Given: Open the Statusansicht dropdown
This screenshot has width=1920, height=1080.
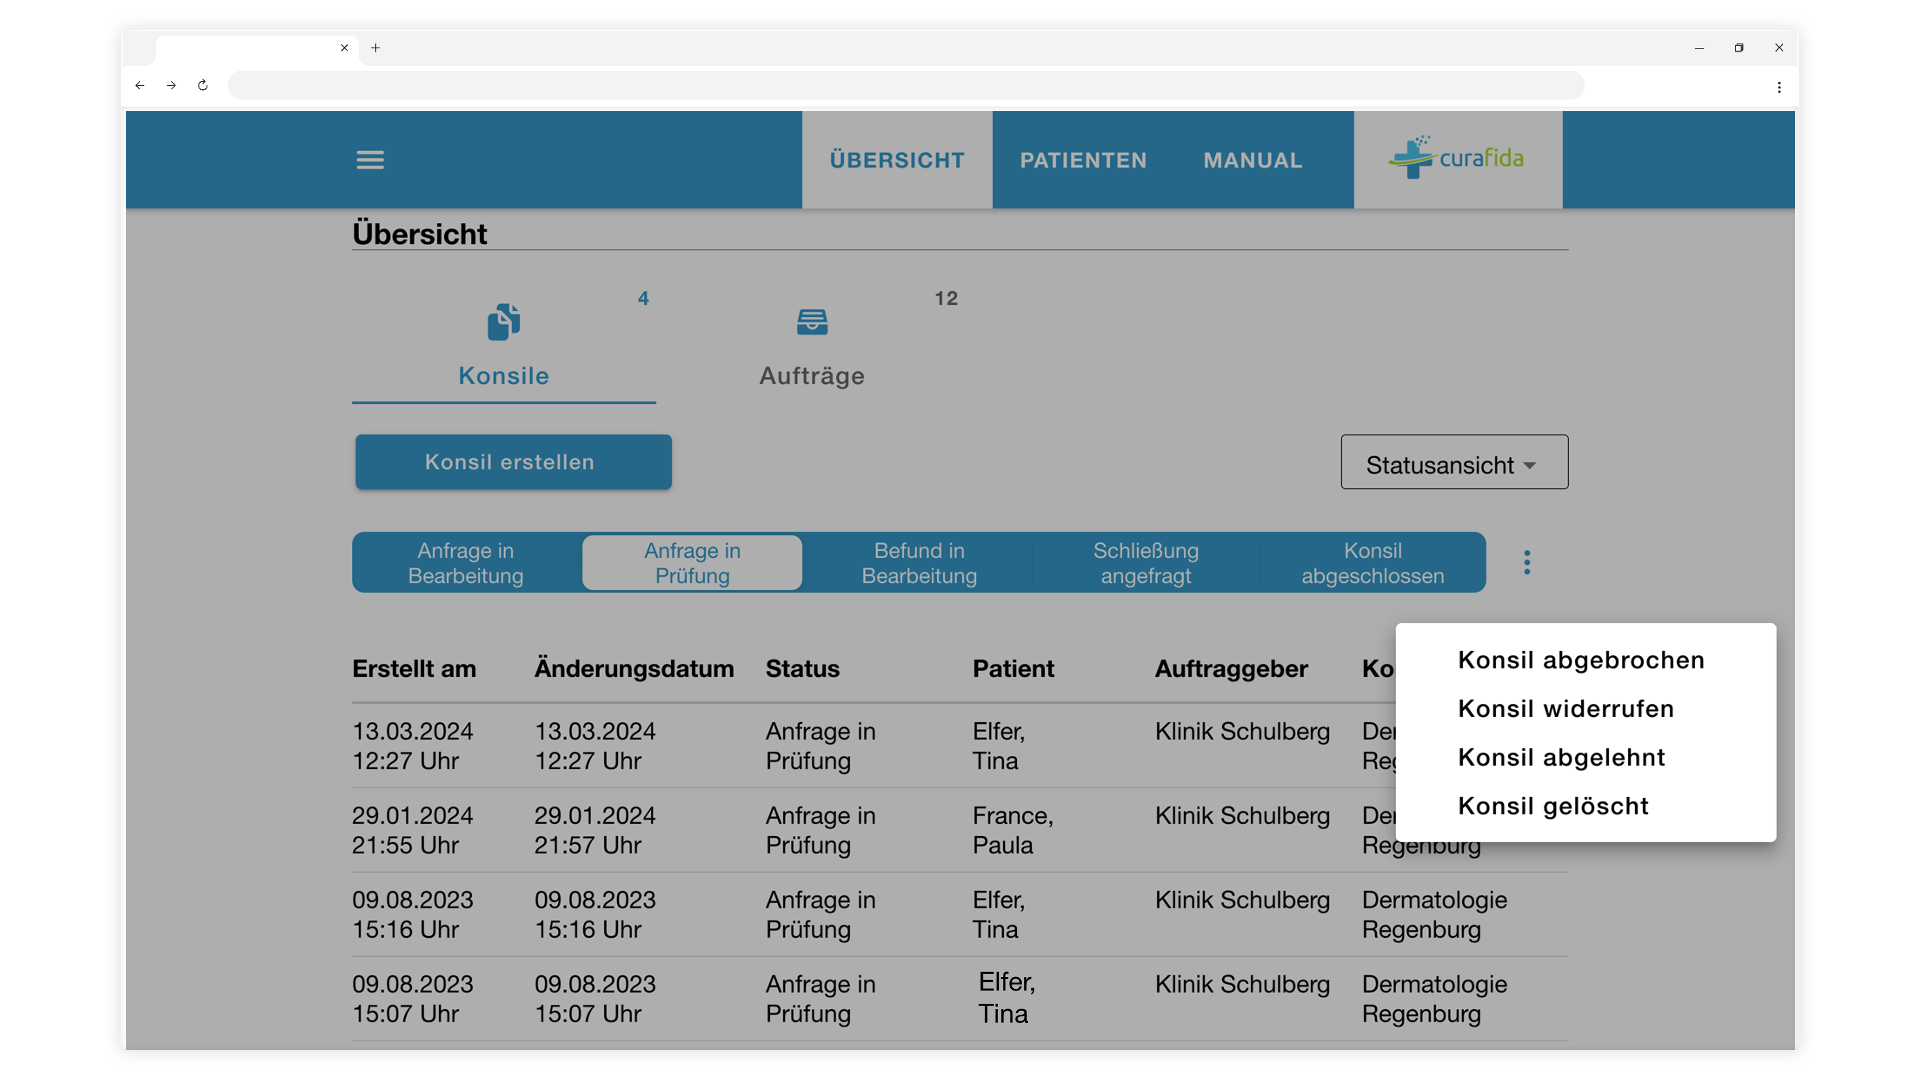Looking at the screenshot, I should (1454, 462).
